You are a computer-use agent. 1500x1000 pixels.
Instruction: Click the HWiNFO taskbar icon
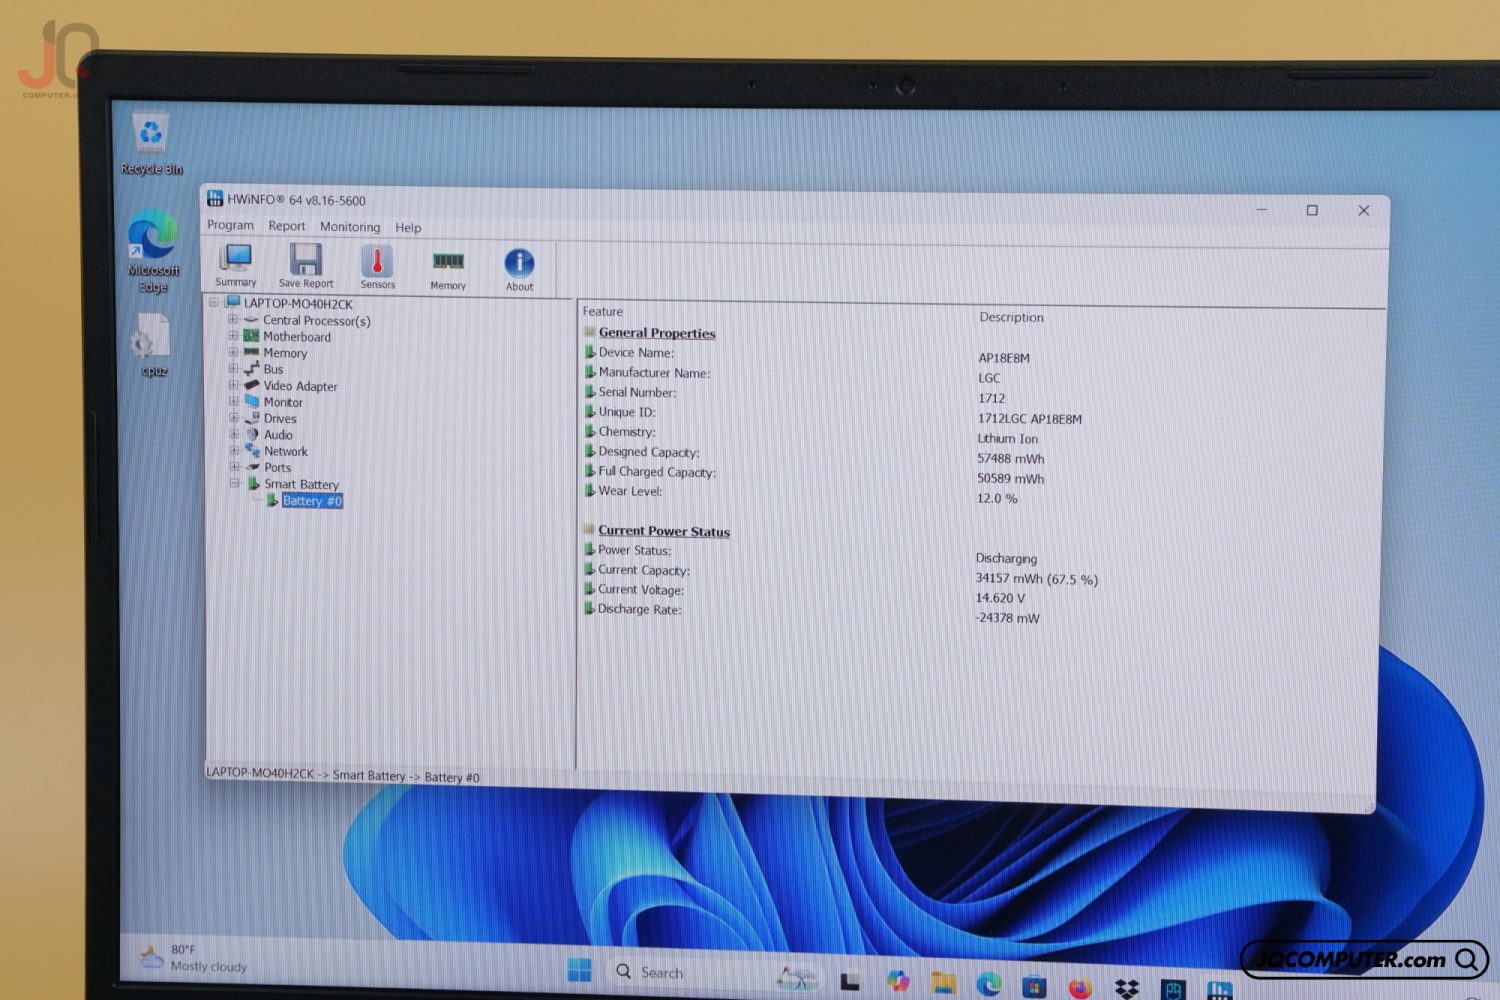[1219, 991]
